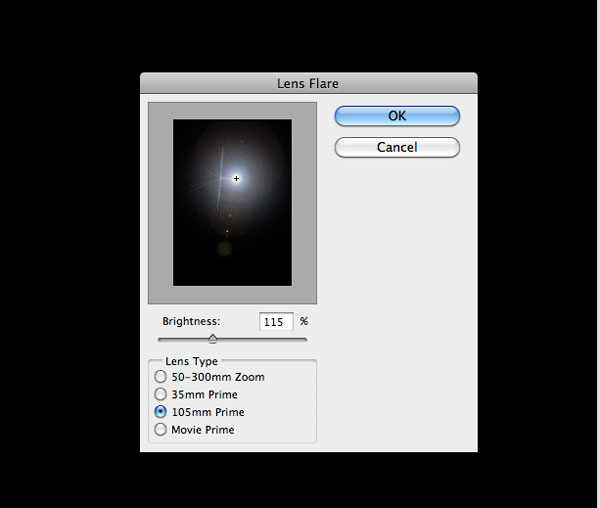
Task: Click the Brightness percentage input field
Action: (x=276, y=322)
